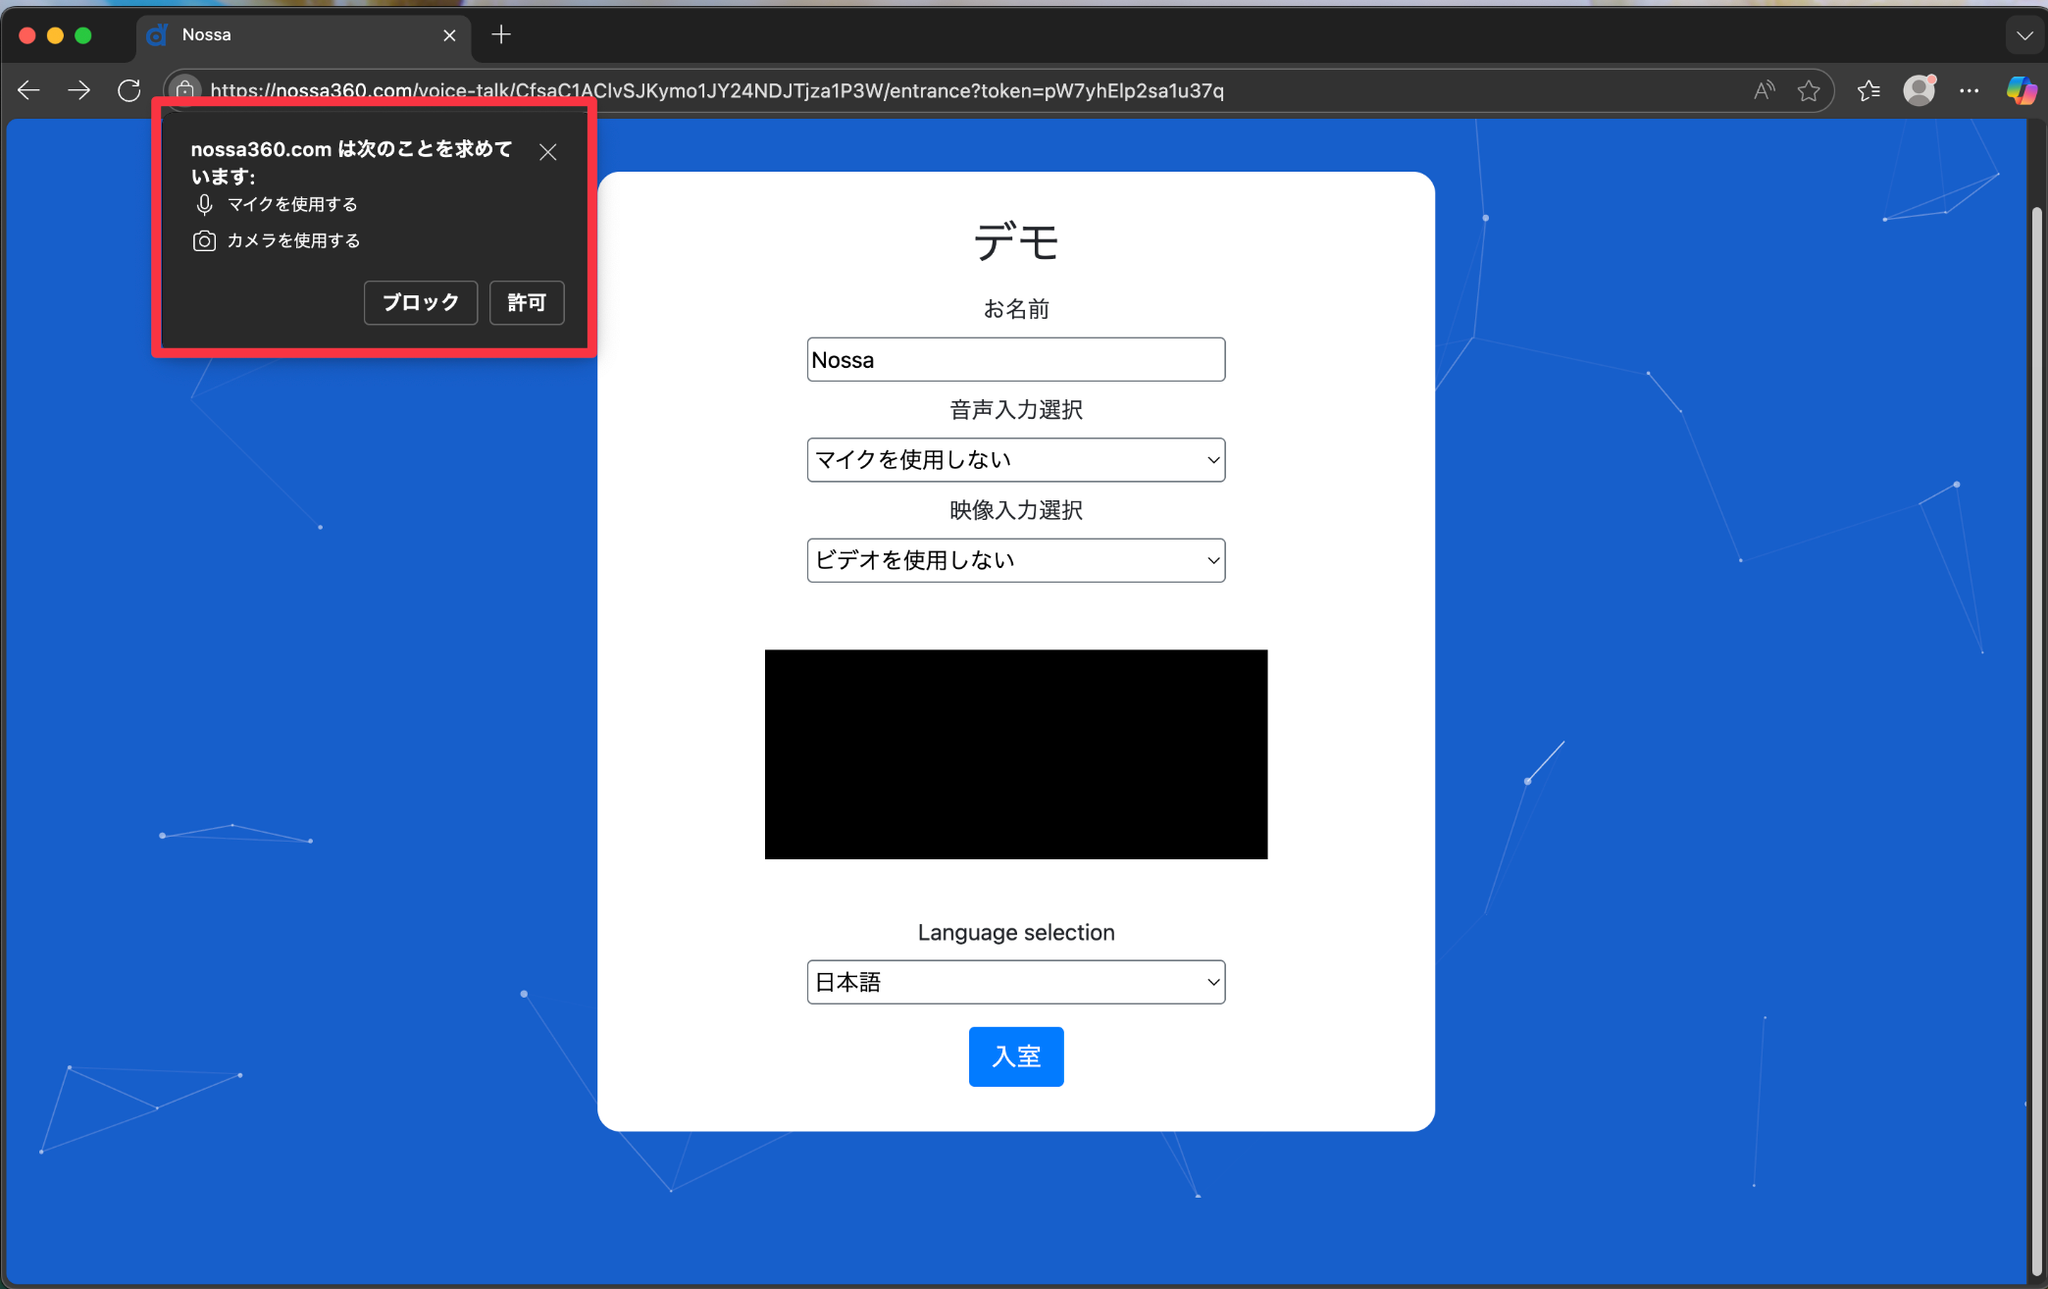Expand the 音声入力選択 microphone dropdown

(x=1015, y=460)
